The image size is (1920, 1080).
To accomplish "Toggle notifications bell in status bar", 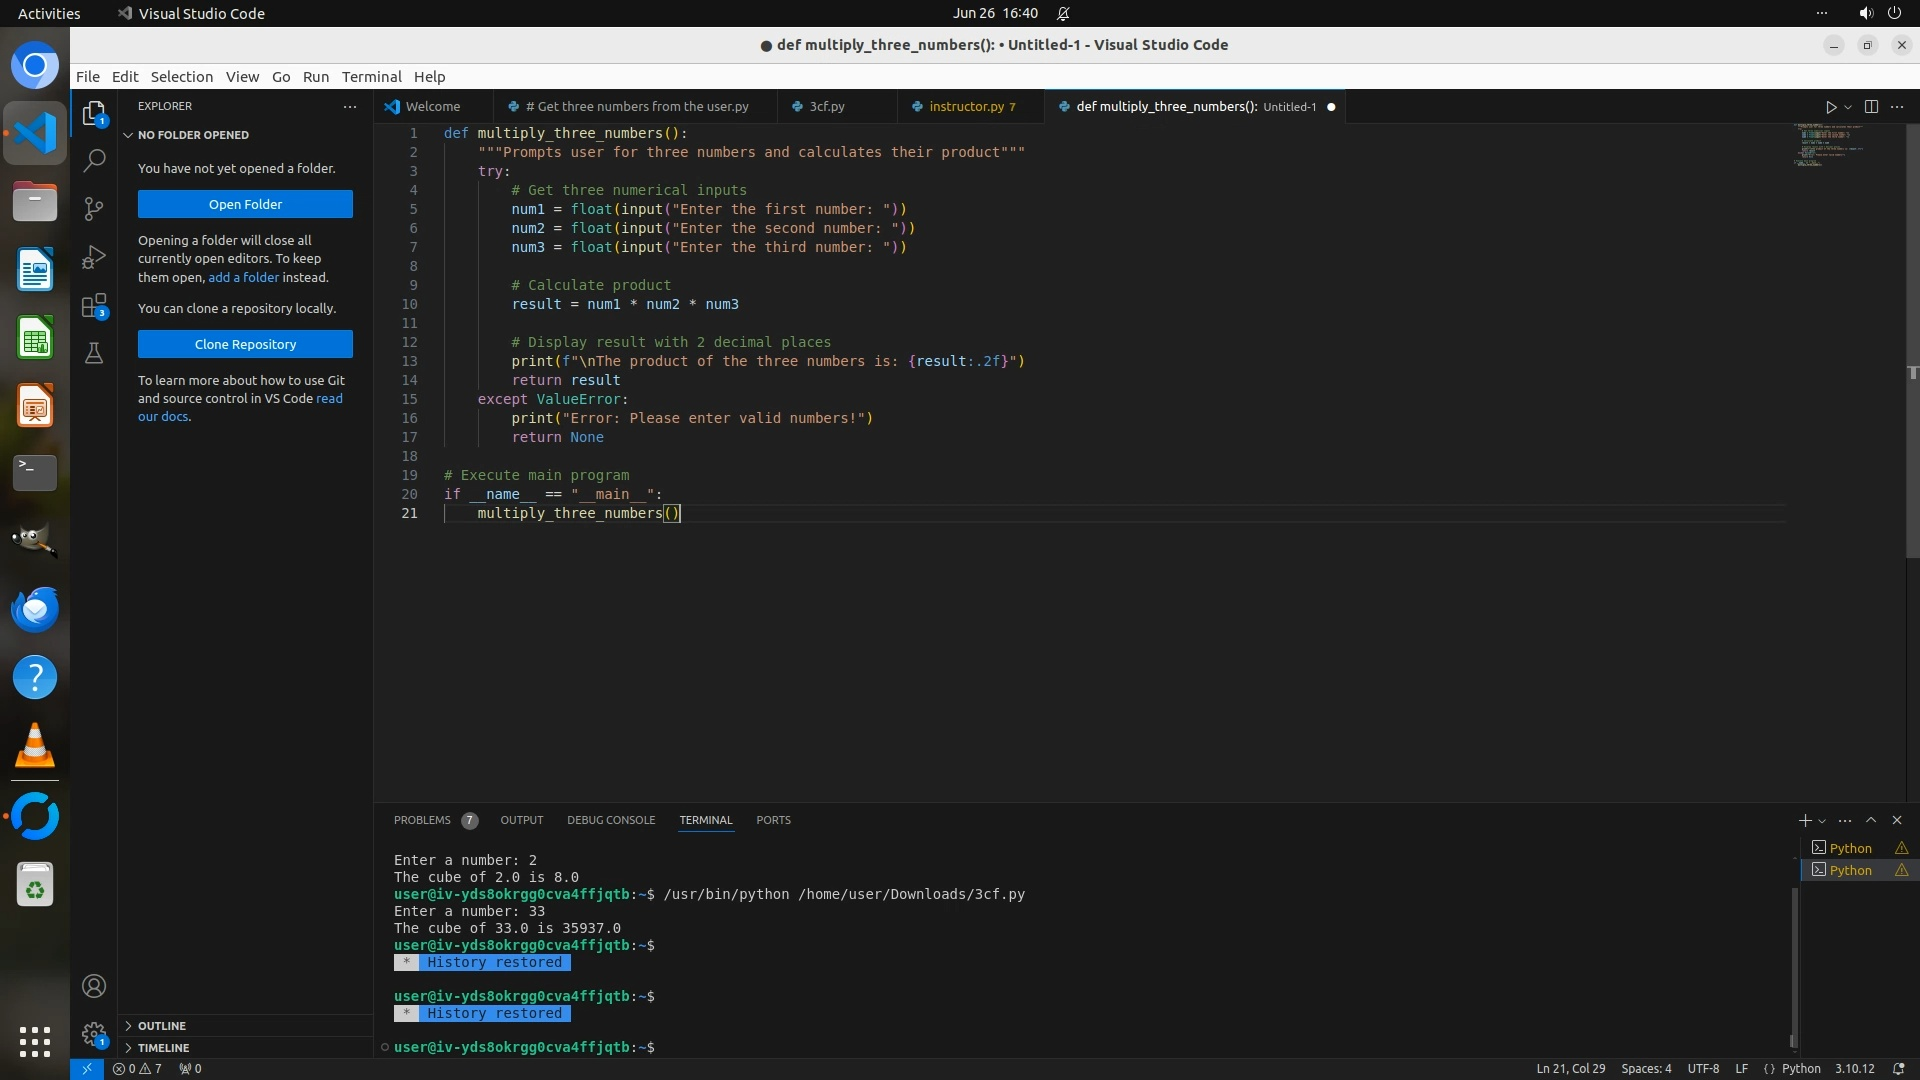I will [1898, 1068].
